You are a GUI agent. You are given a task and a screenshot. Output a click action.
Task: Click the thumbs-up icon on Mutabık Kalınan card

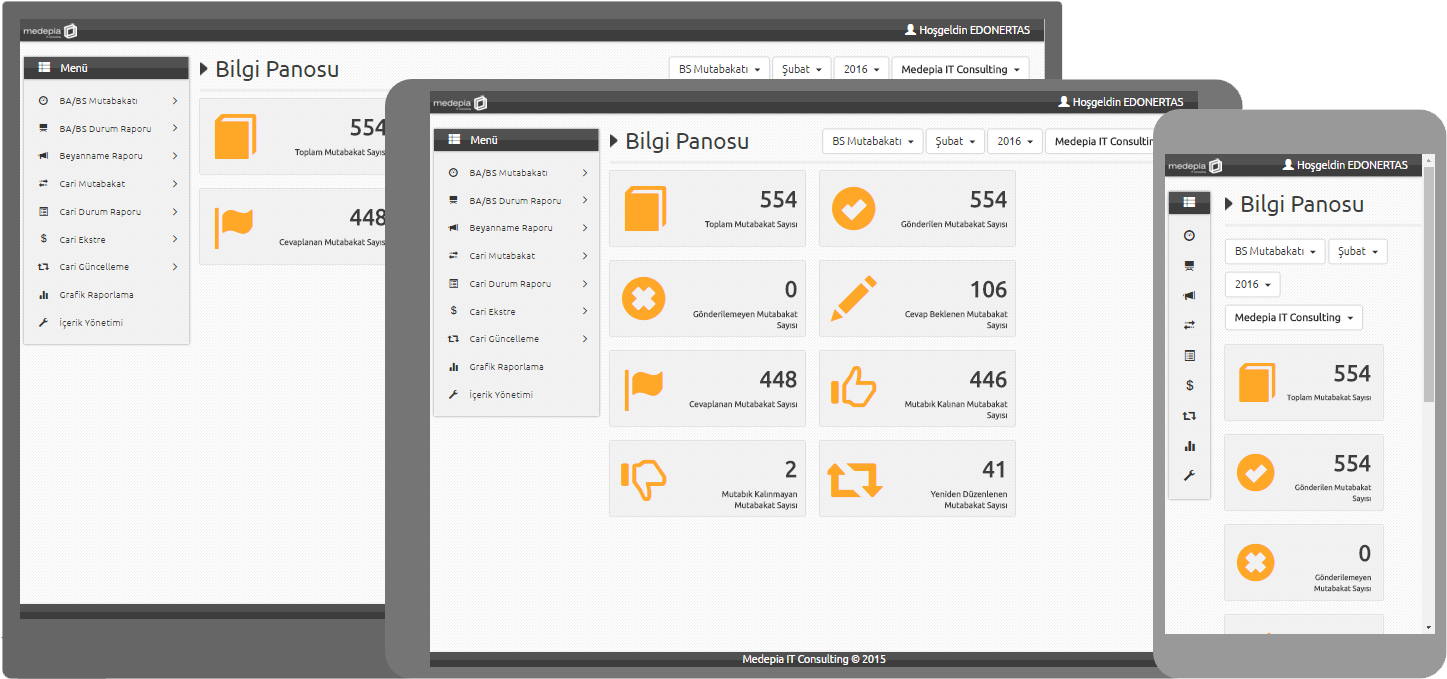coord(853,388)
